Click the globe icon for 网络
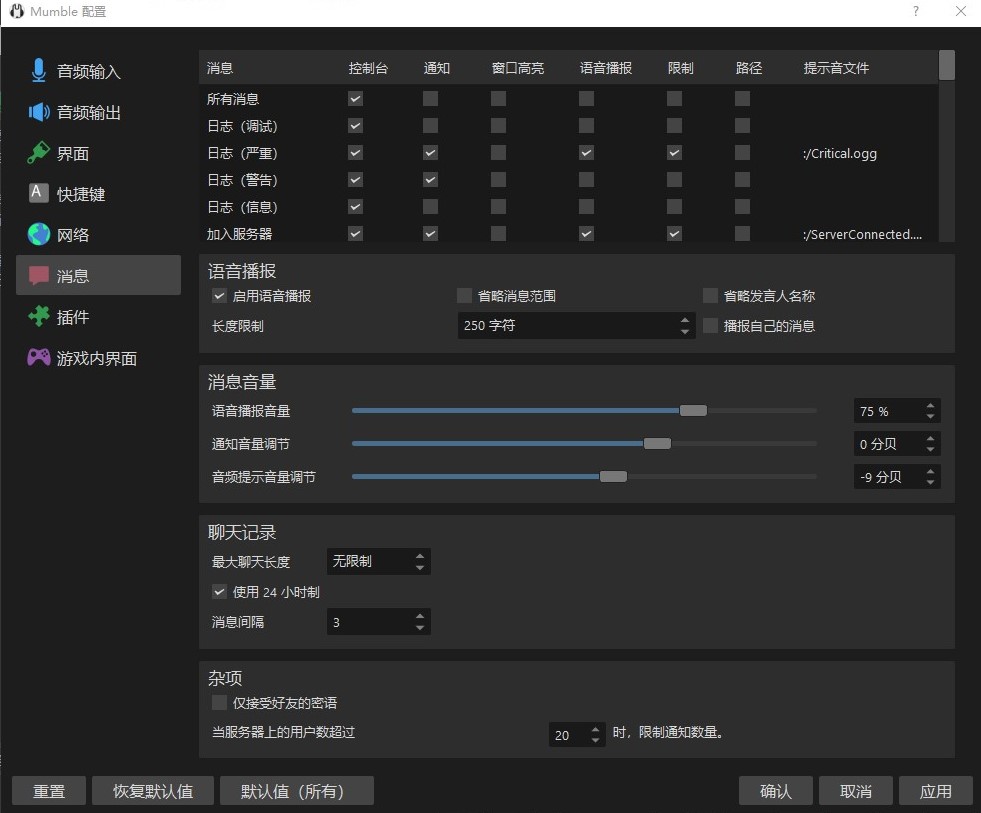 pyautogui.click(x=39, y=235)
